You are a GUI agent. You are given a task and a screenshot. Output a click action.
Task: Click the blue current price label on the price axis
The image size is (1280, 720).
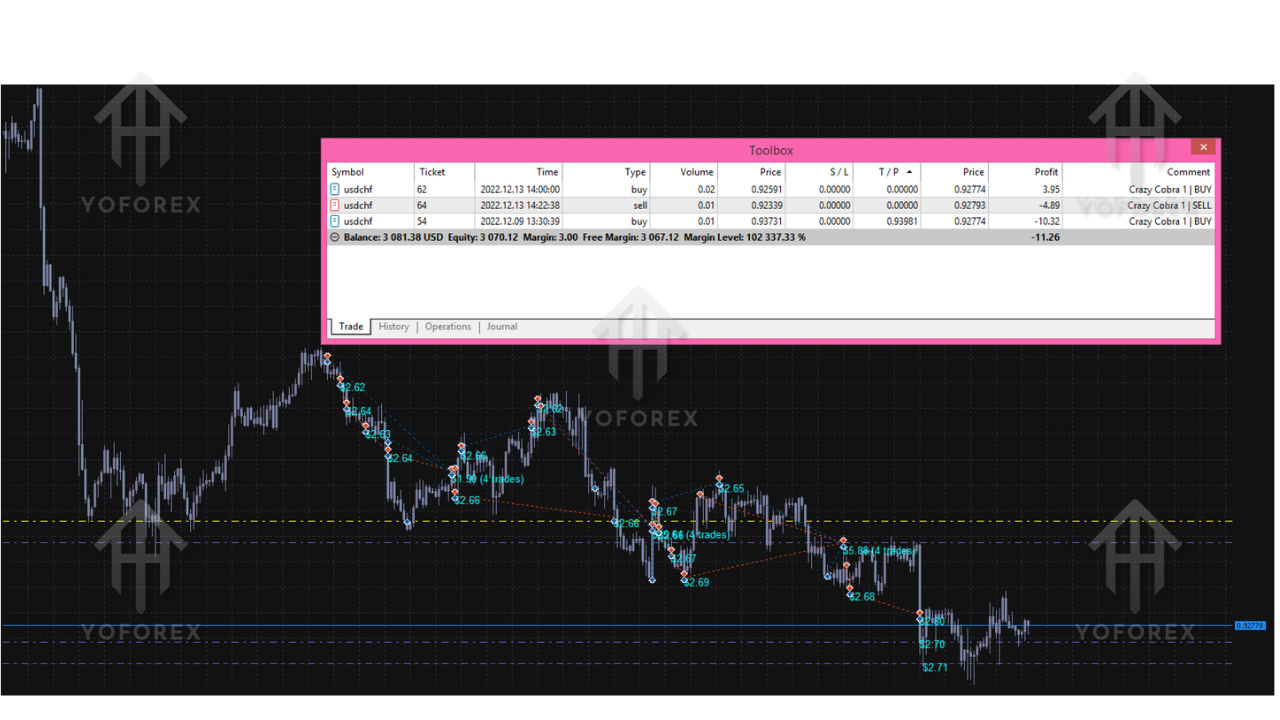[x=1250, y=625]
